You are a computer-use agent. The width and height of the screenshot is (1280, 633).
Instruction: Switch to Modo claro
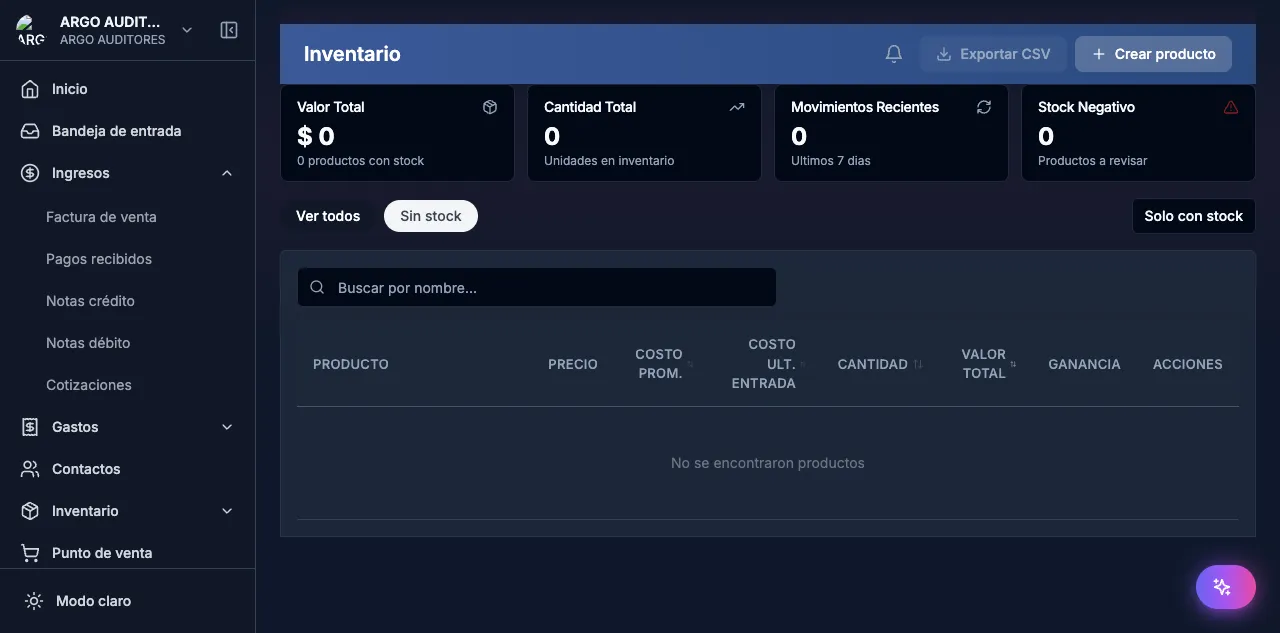tap(94, 600)
